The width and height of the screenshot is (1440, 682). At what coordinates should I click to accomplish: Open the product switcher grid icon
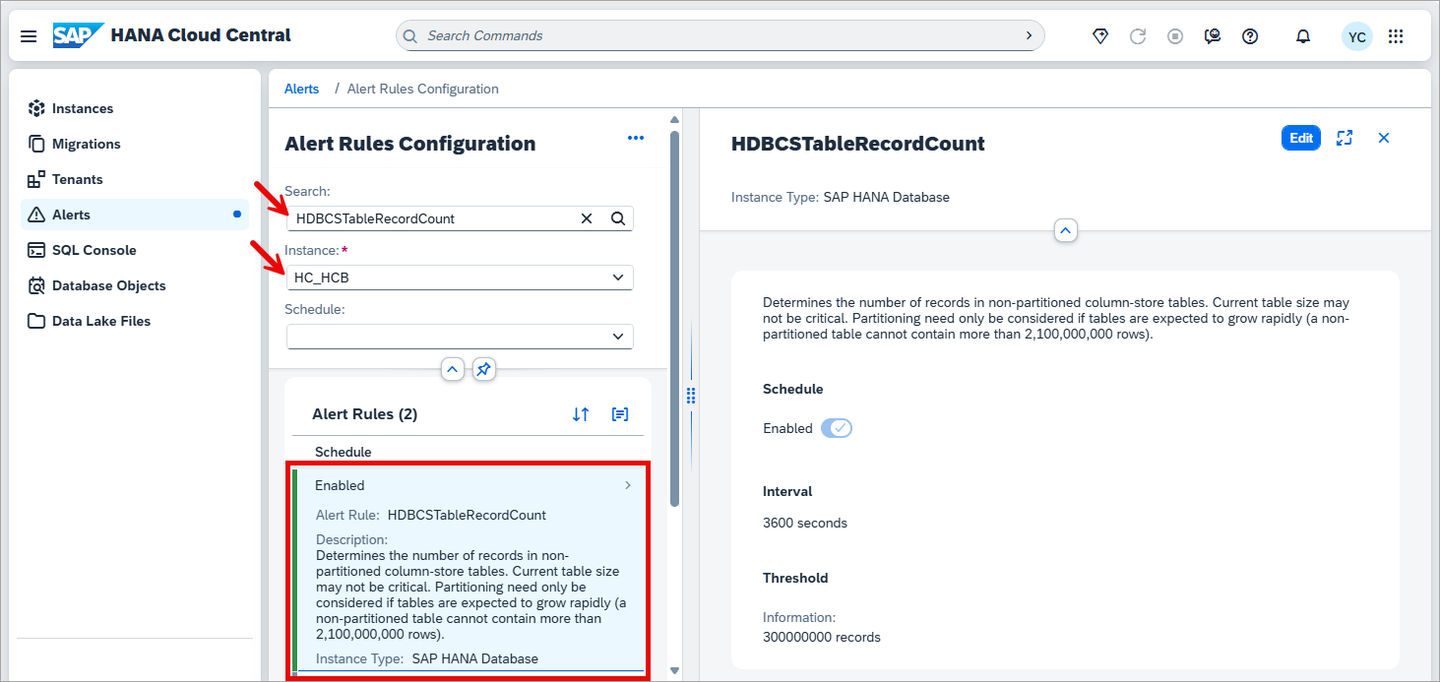(1396, 36)
